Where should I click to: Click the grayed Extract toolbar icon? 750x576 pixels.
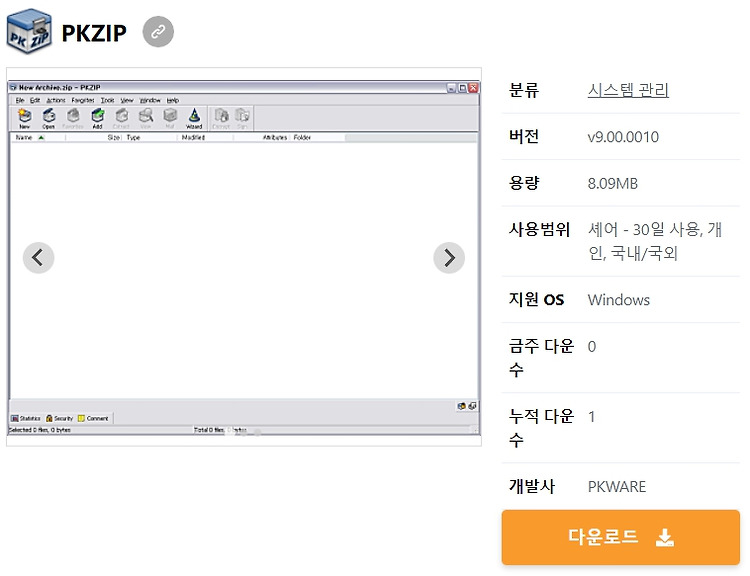pyautogui.click(x=121, y=118)
